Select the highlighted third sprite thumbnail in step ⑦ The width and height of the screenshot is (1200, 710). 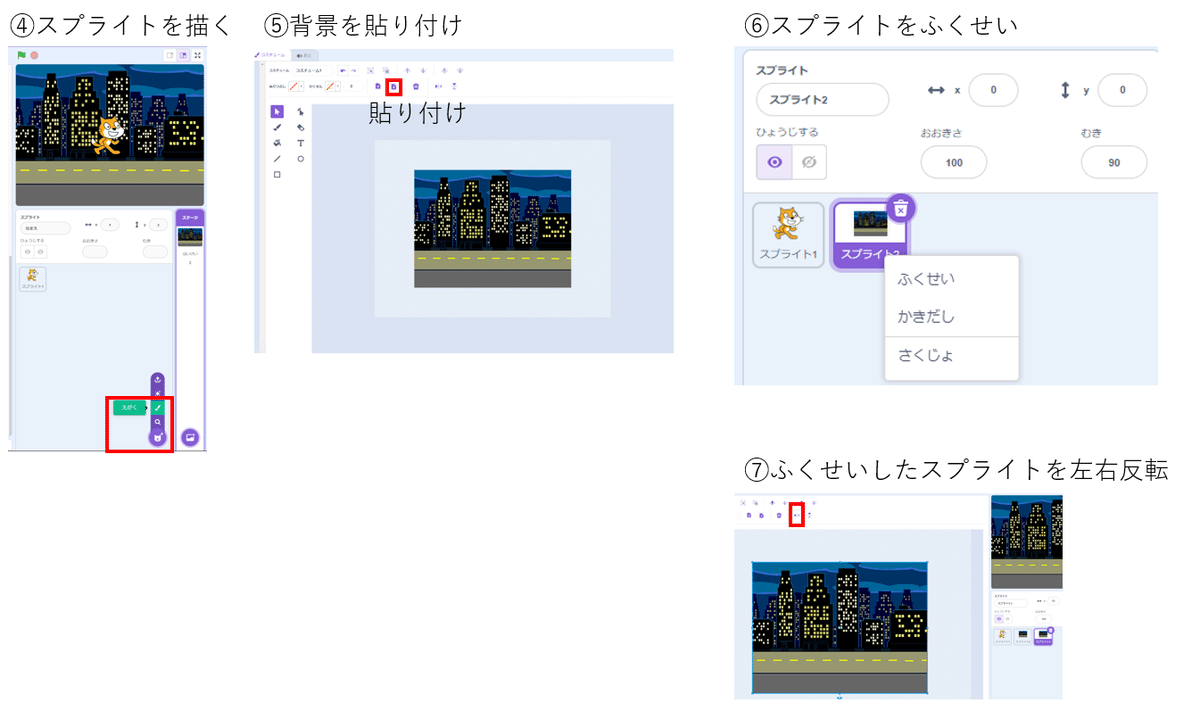[1043, 637]
